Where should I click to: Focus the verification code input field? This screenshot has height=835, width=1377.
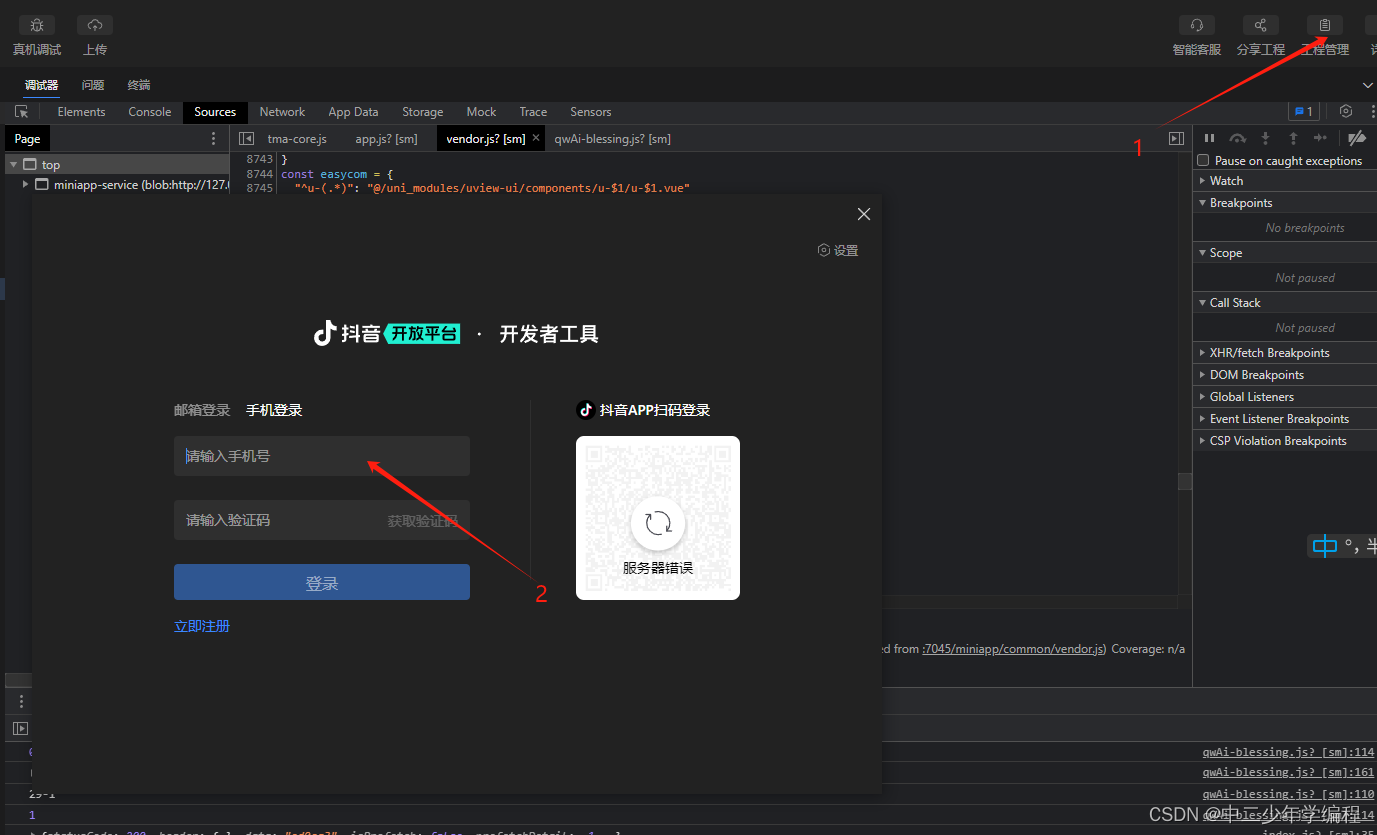[x=322, y=520]
